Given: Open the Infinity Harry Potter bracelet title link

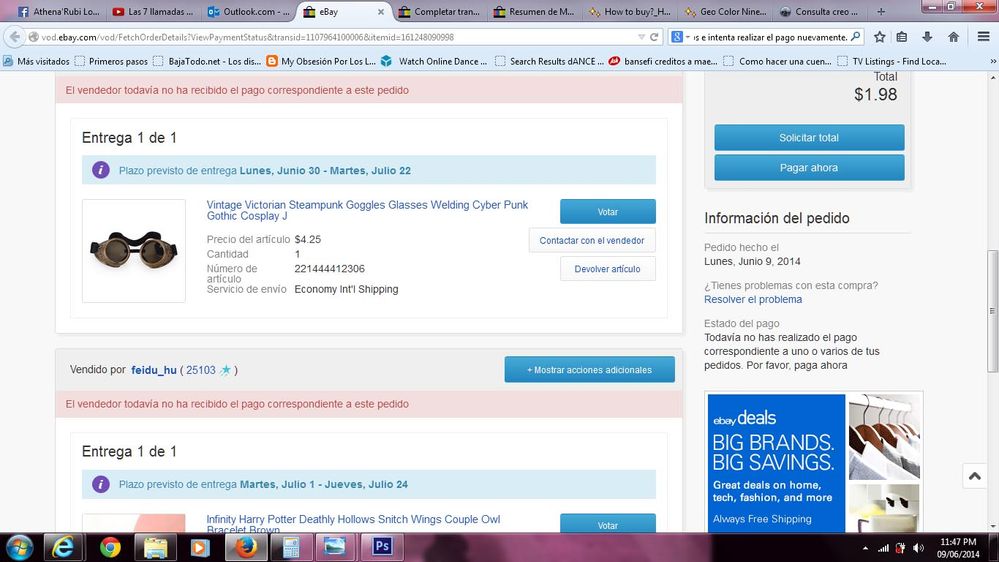Looking at the screenshot, I should (x=353, y=524).
